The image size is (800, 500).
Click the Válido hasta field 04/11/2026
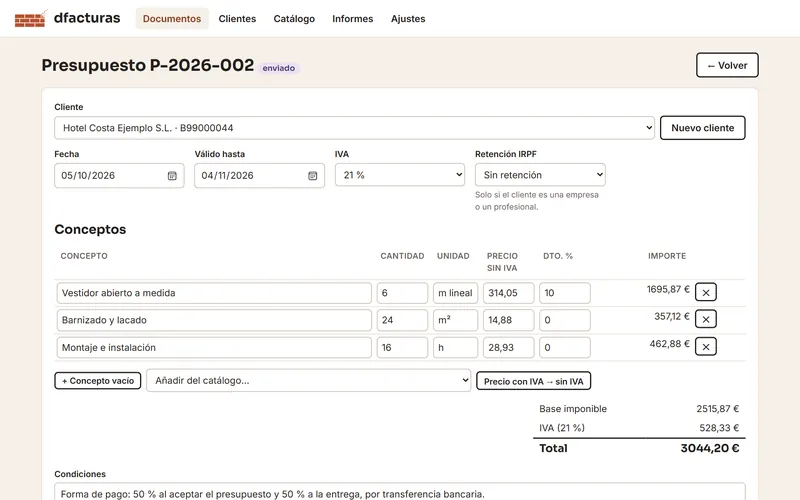coord(259,176)
